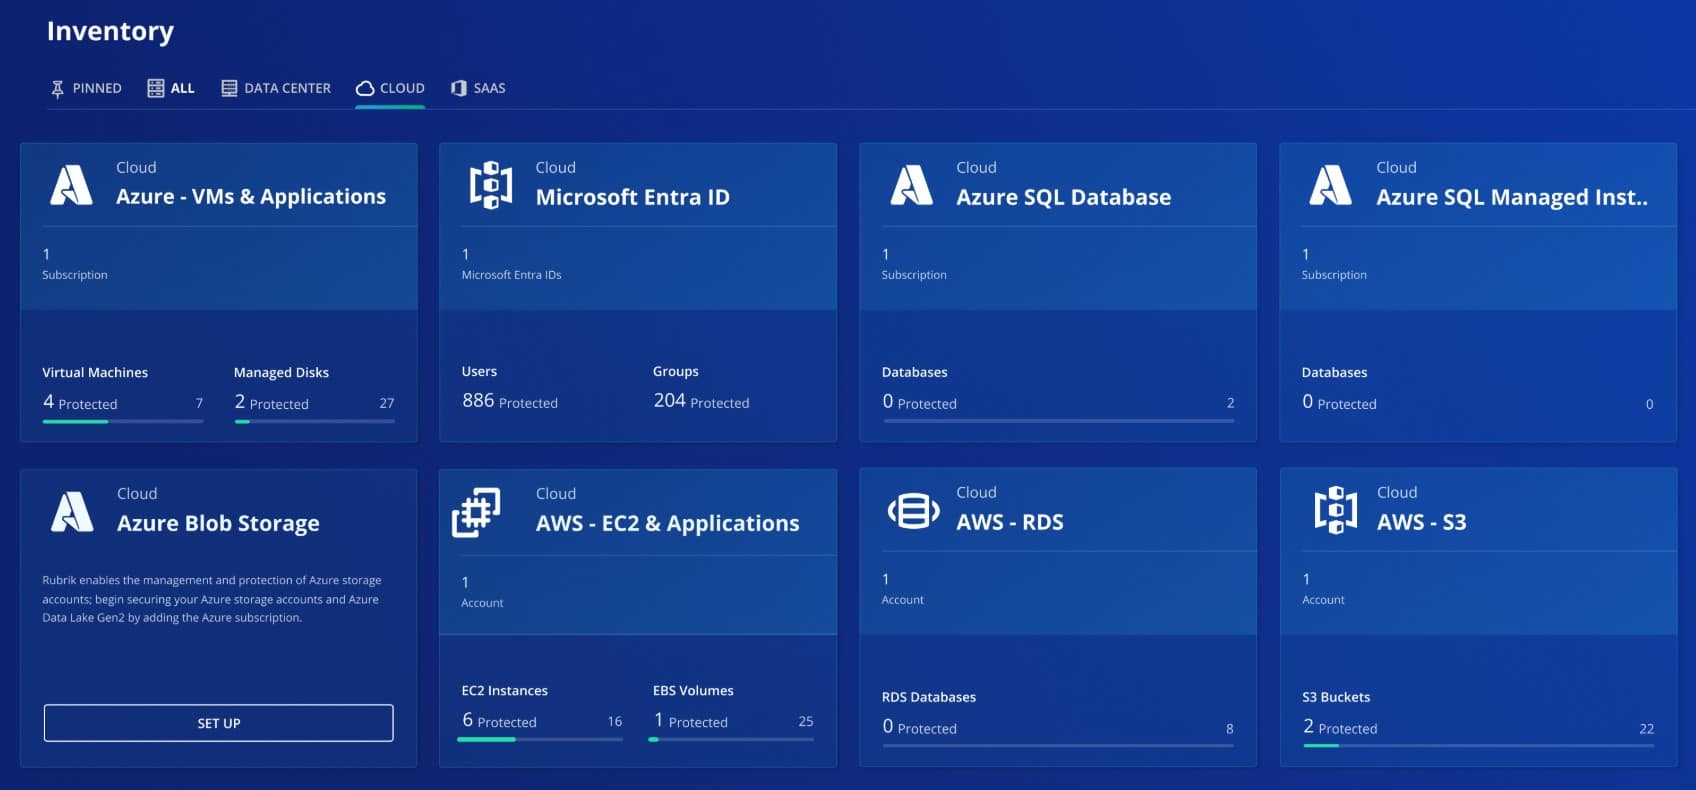The height and width of the screenshot is (790, 1696).
Task: Open Azure SQL Managed Inst.. title
Action: click(x=1512, y=197)
